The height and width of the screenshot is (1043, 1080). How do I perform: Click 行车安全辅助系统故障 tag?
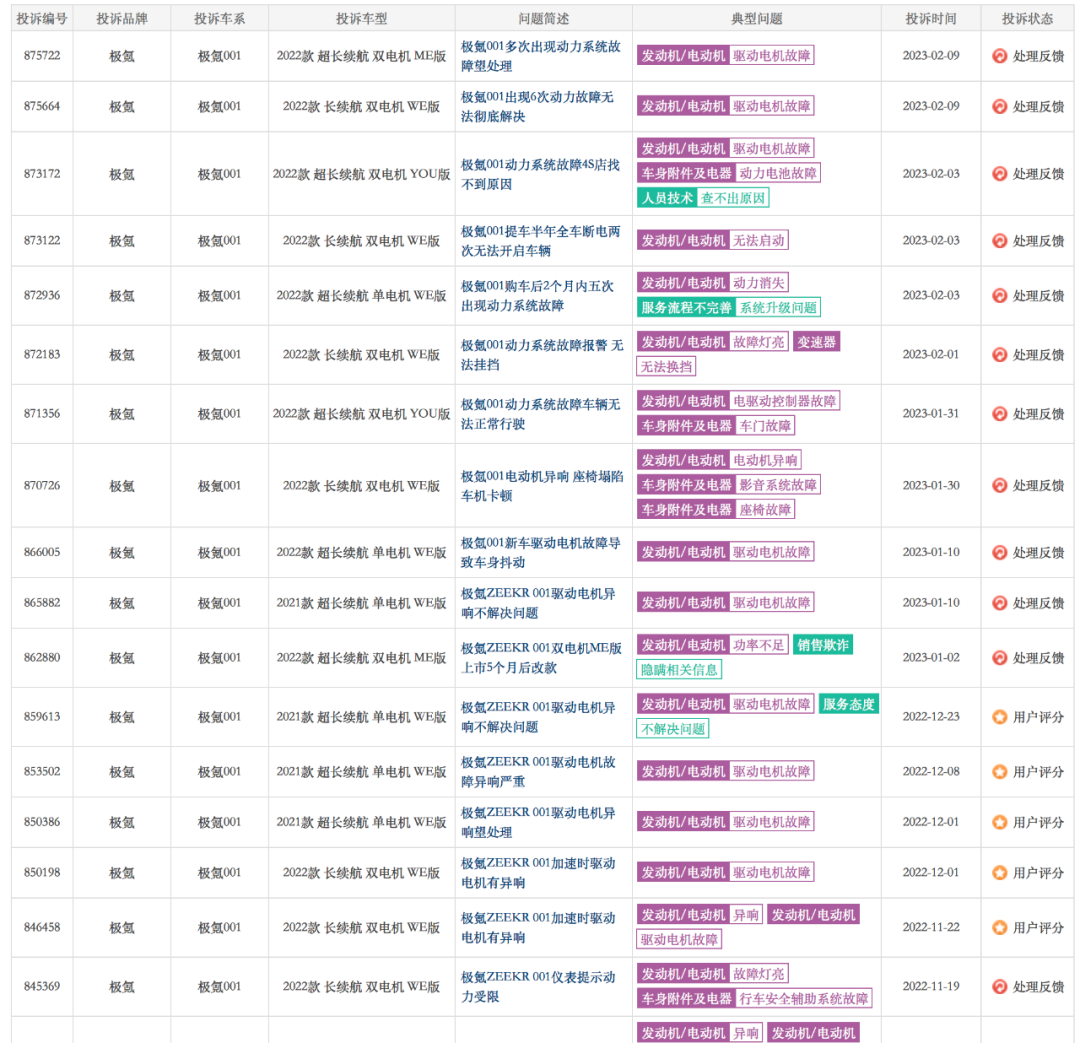804,998
